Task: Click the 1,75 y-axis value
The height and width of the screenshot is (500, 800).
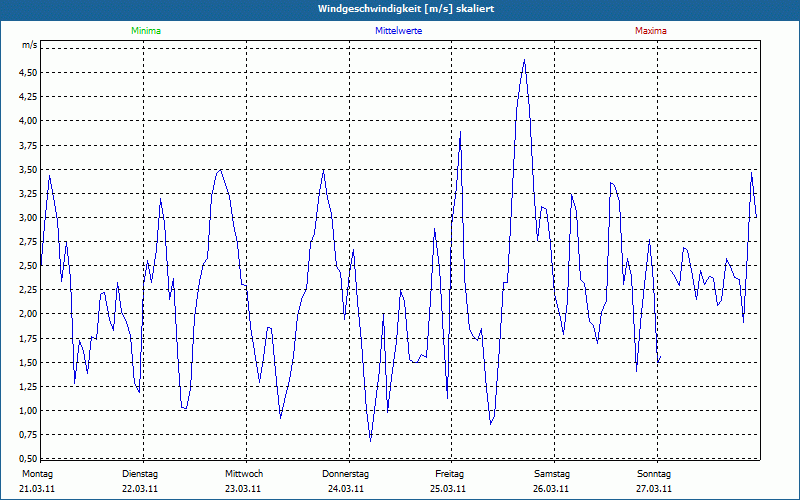Action: click(x=28, y=338)
